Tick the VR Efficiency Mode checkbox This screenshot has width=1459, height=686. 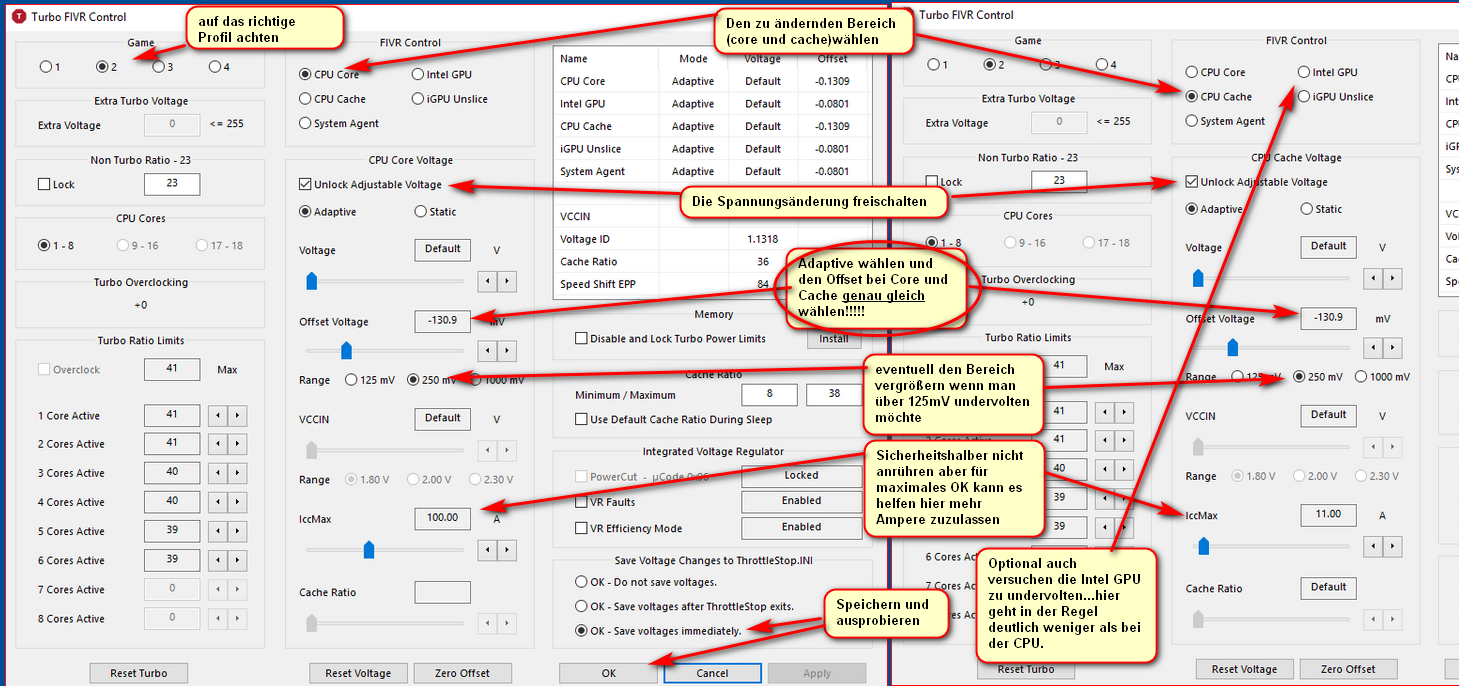point(582,528)
